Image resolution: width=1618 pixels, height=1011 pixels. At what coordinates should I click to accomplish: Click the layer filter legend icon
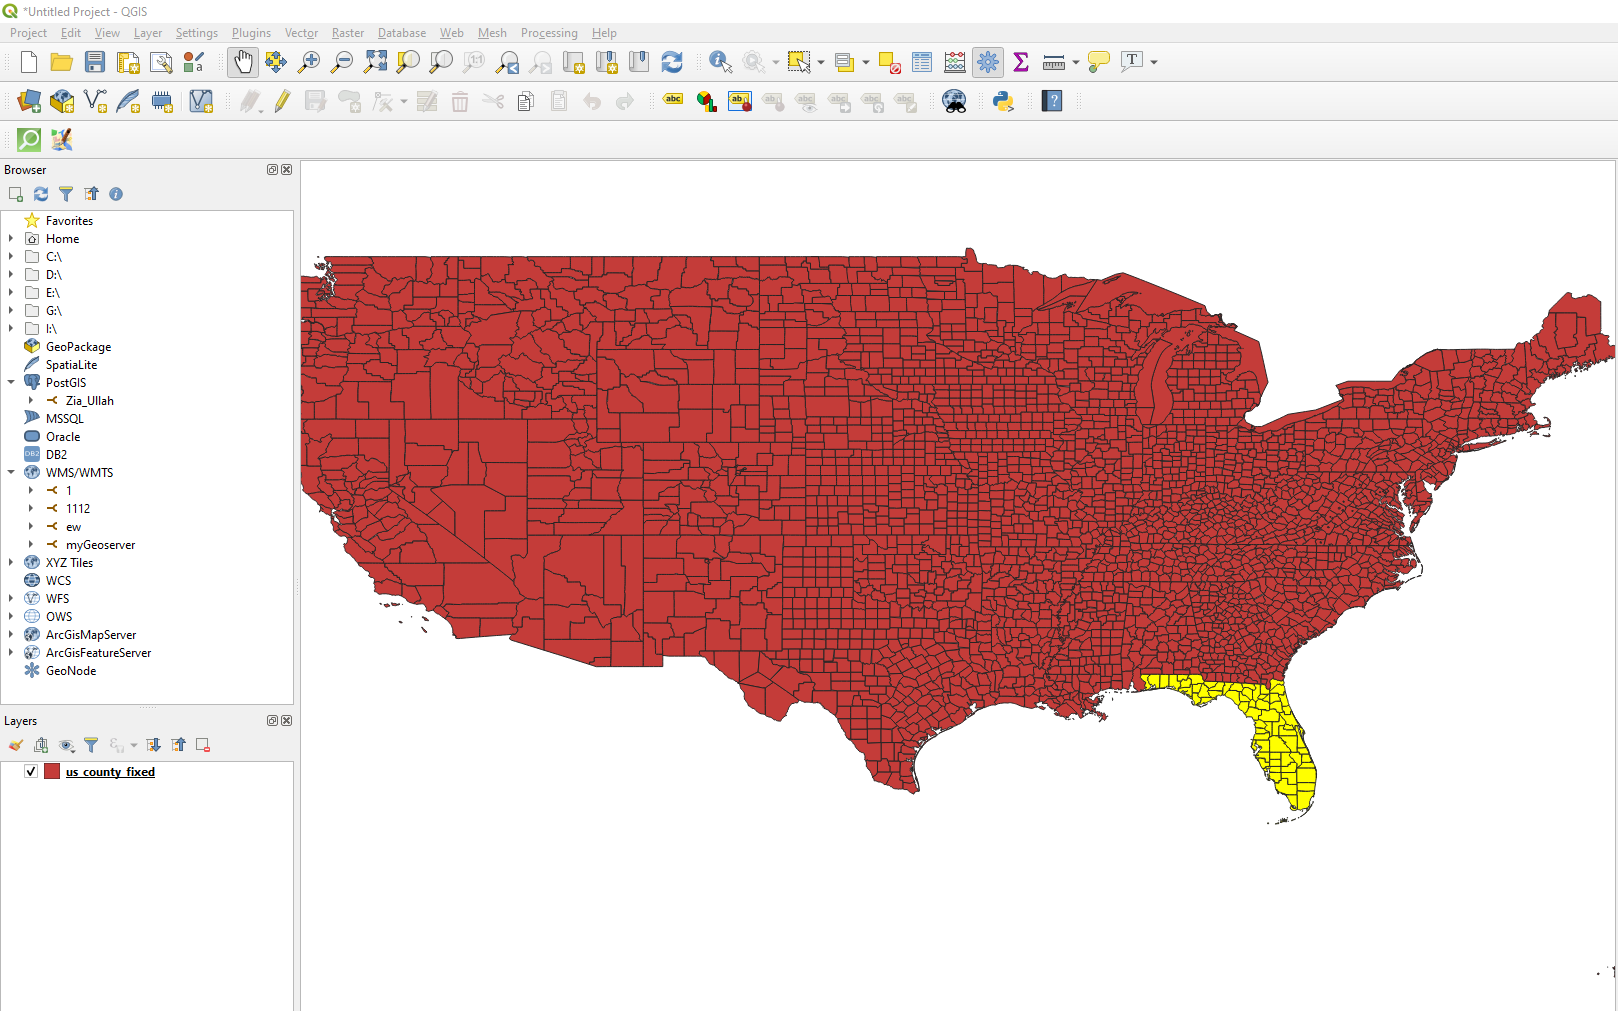tap(91, 745)
